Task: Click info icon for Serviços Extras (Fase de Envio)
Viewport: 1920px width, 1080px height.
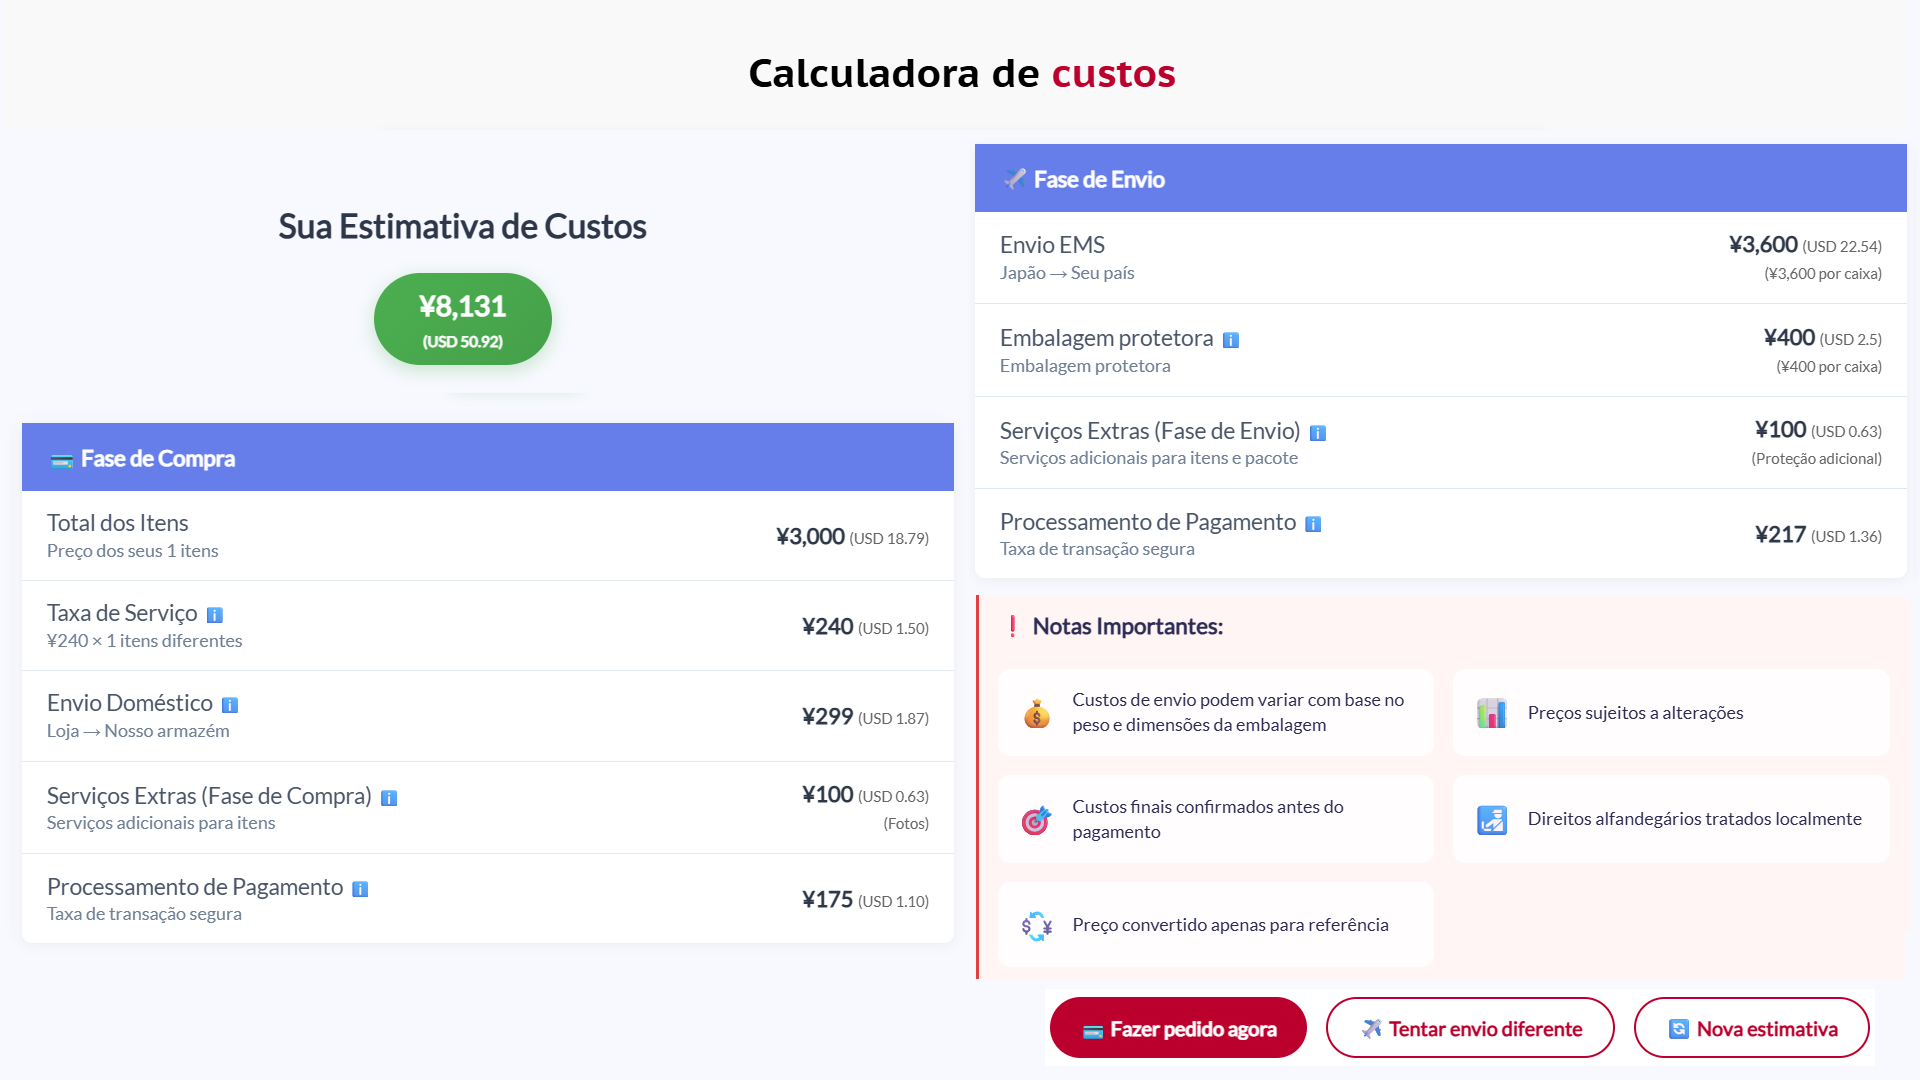Action: click(x=1319, y=433)
